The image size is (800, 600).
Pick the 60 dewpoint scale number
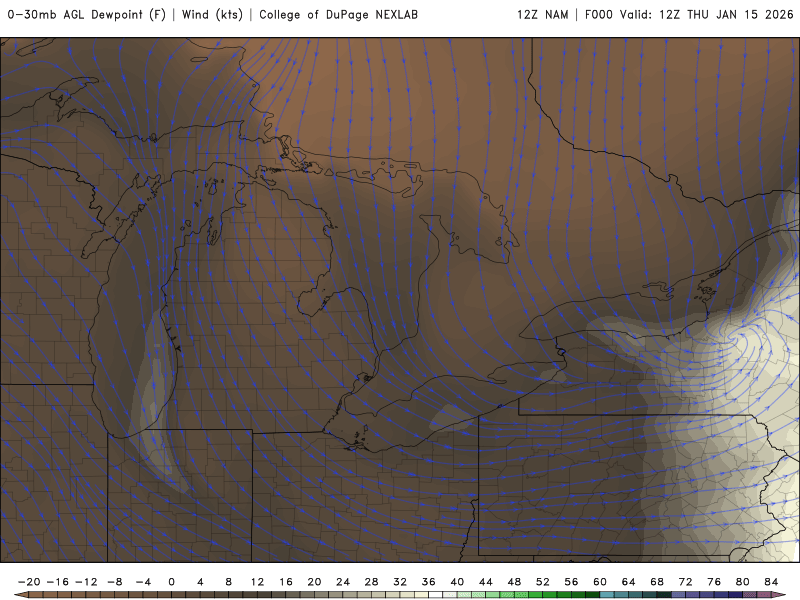coord(600,582)
